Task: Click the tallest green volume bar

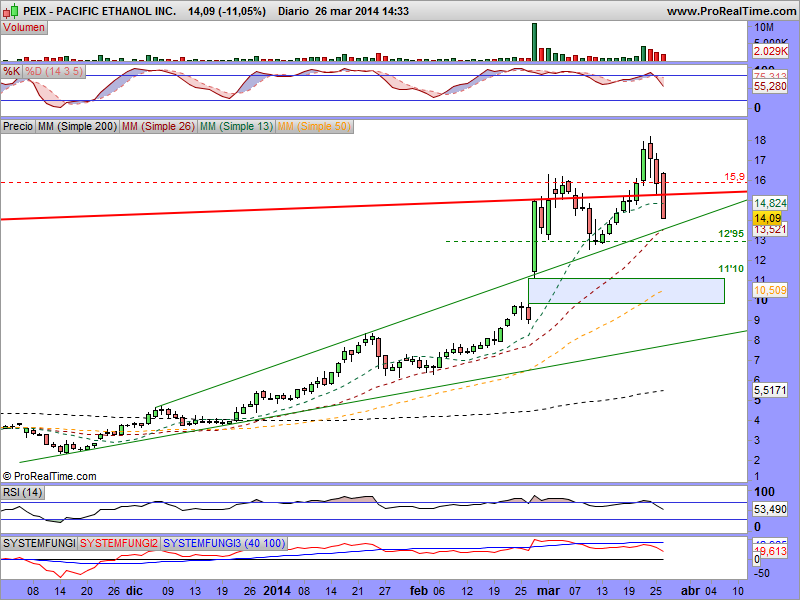Action: click(534, 42)
